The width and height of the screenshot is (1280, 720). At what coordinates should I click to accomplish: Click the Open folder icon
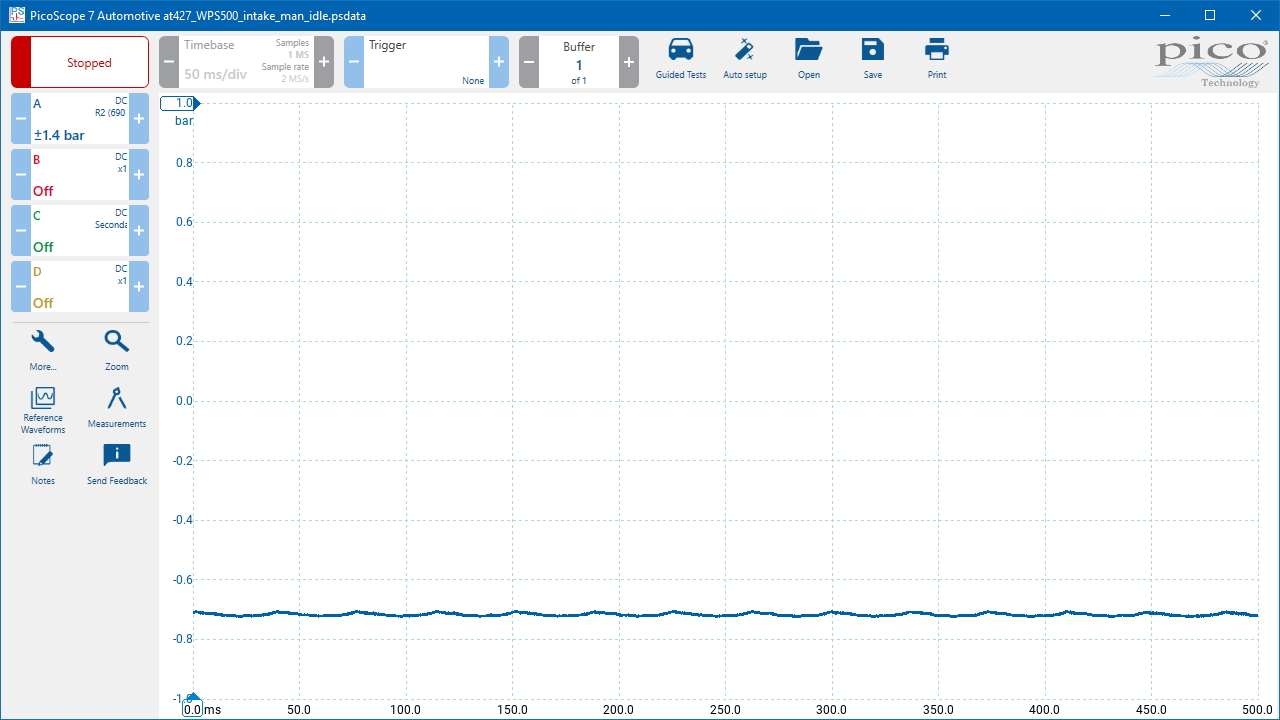click(808, 60)
